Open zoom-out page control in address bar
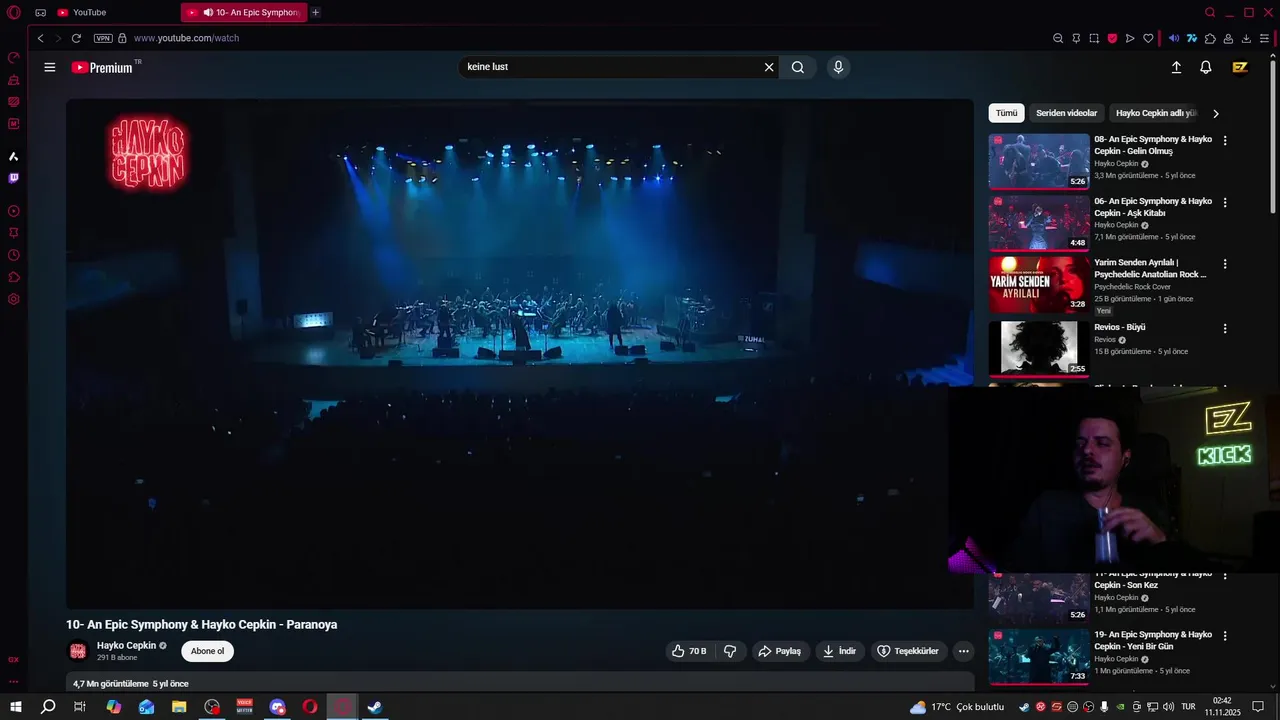1280x720 pixels. point(1058,38)
